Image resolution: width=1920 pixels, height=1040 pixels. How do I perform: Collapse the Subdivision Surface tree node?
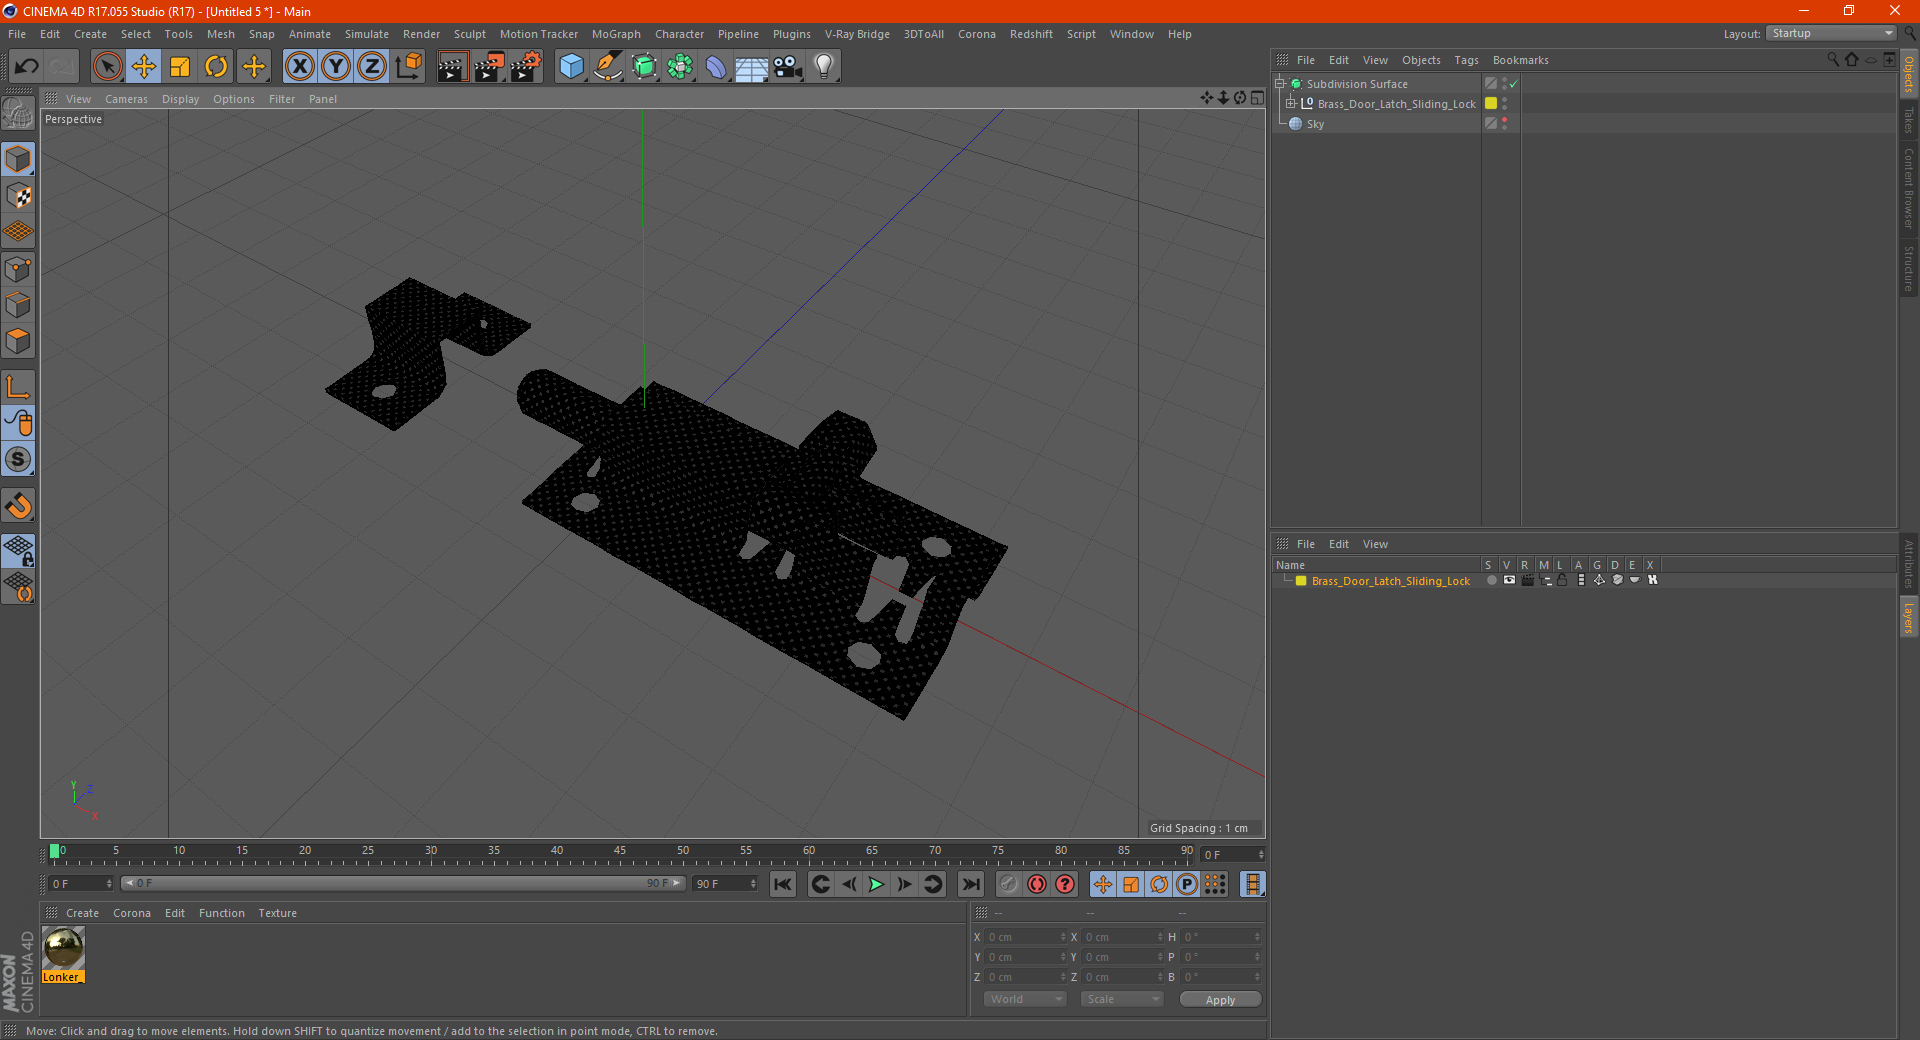point(1280,84)
